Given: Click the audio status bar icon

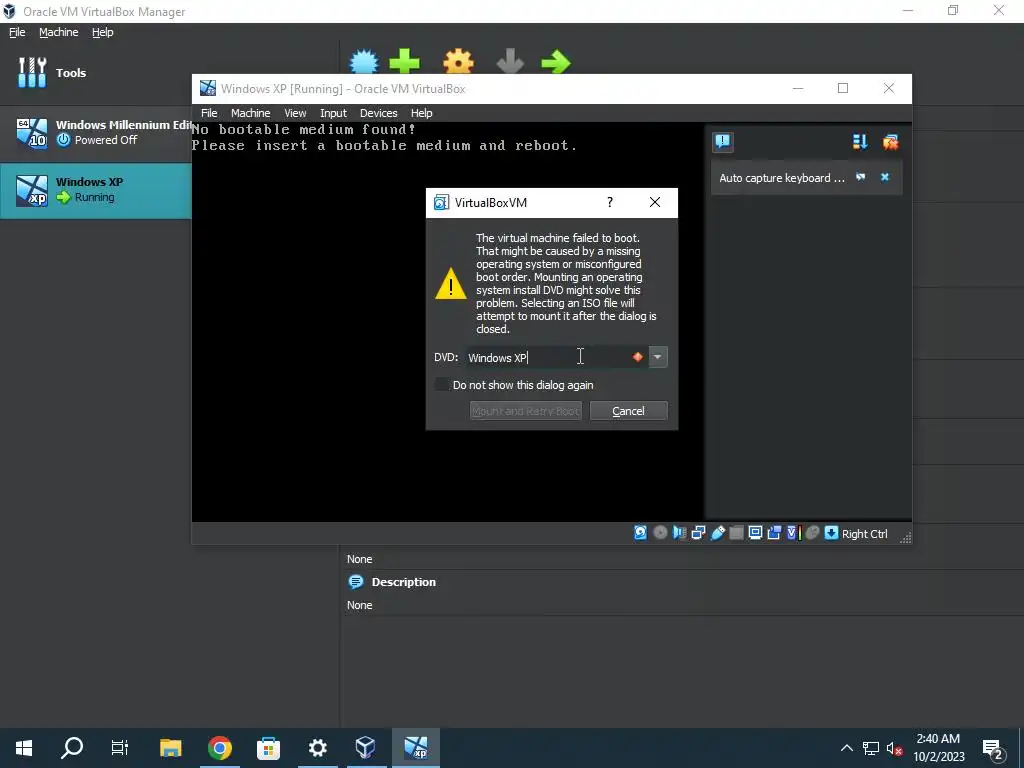Looking at the screenshot, I should [x=679, y=533].
